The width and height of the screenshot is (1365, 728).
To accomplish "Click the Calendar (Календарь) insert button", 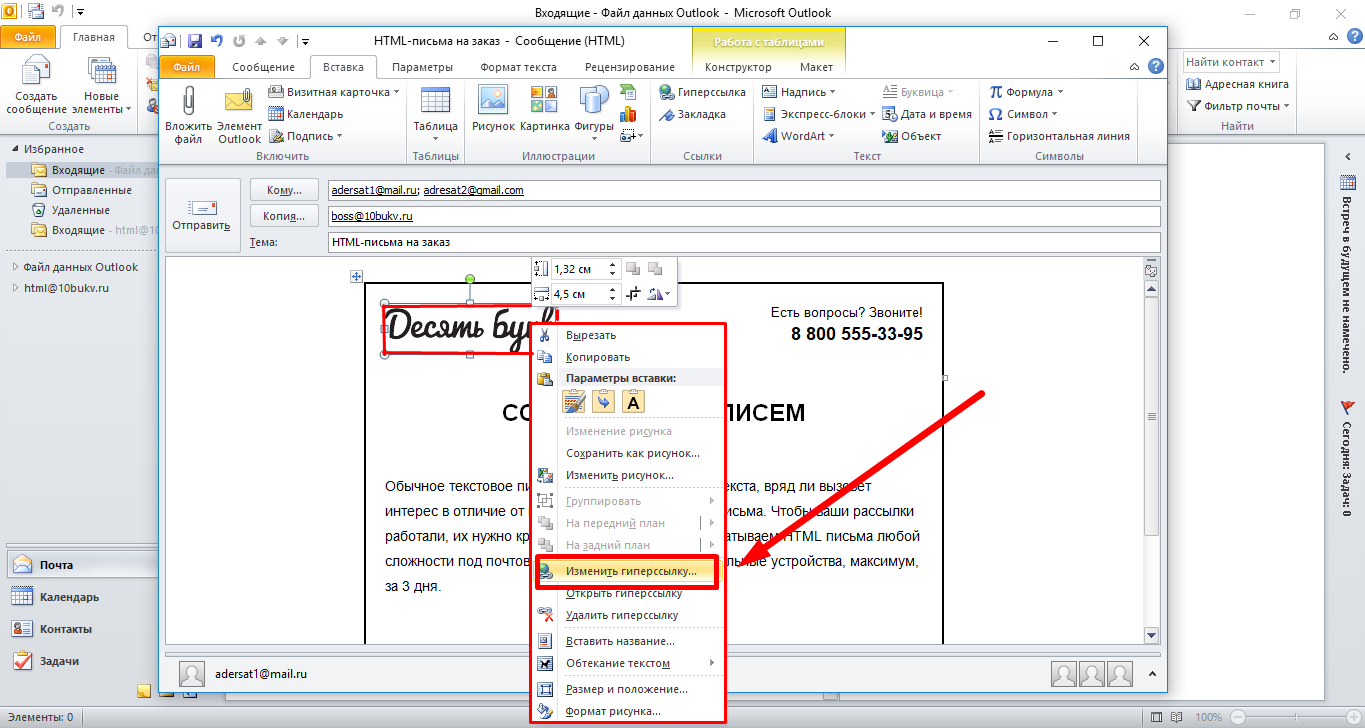I will coord(306,114).
